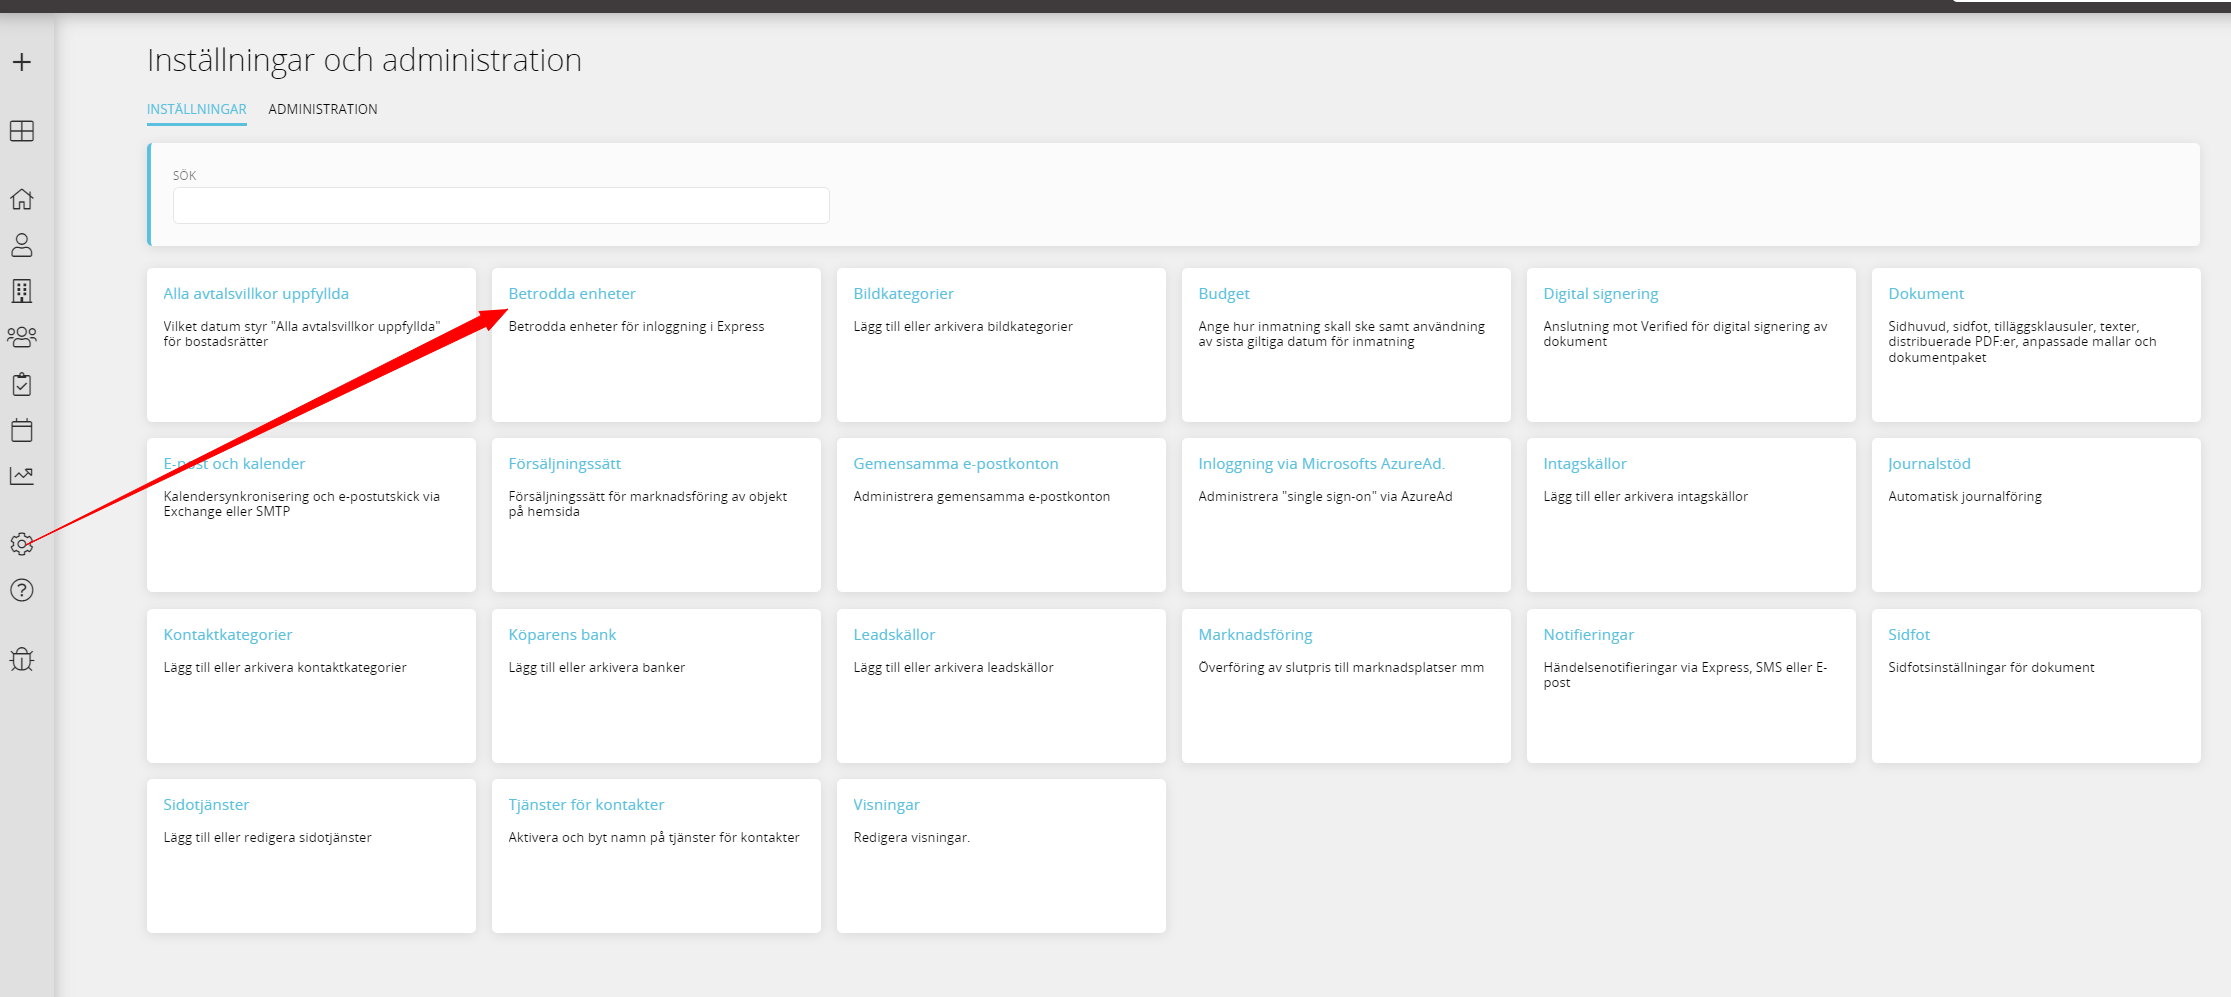Open Marknadsföring settings

[1255, 635]
